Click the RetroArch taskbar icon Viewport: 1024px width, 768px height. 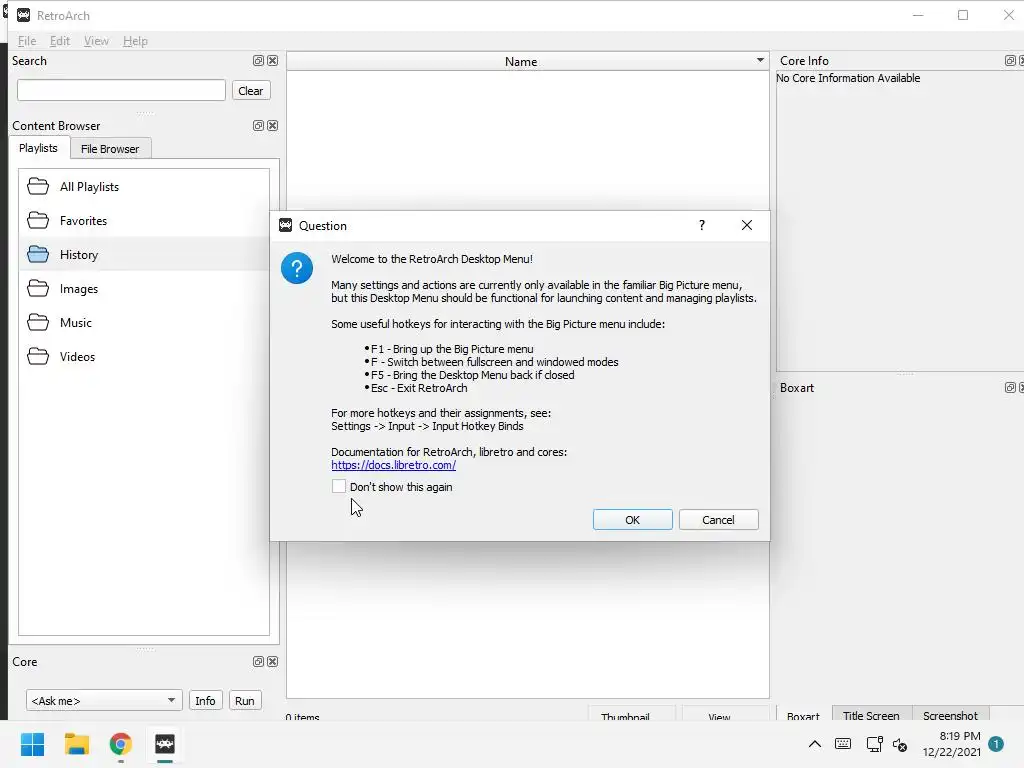[165, 744]
